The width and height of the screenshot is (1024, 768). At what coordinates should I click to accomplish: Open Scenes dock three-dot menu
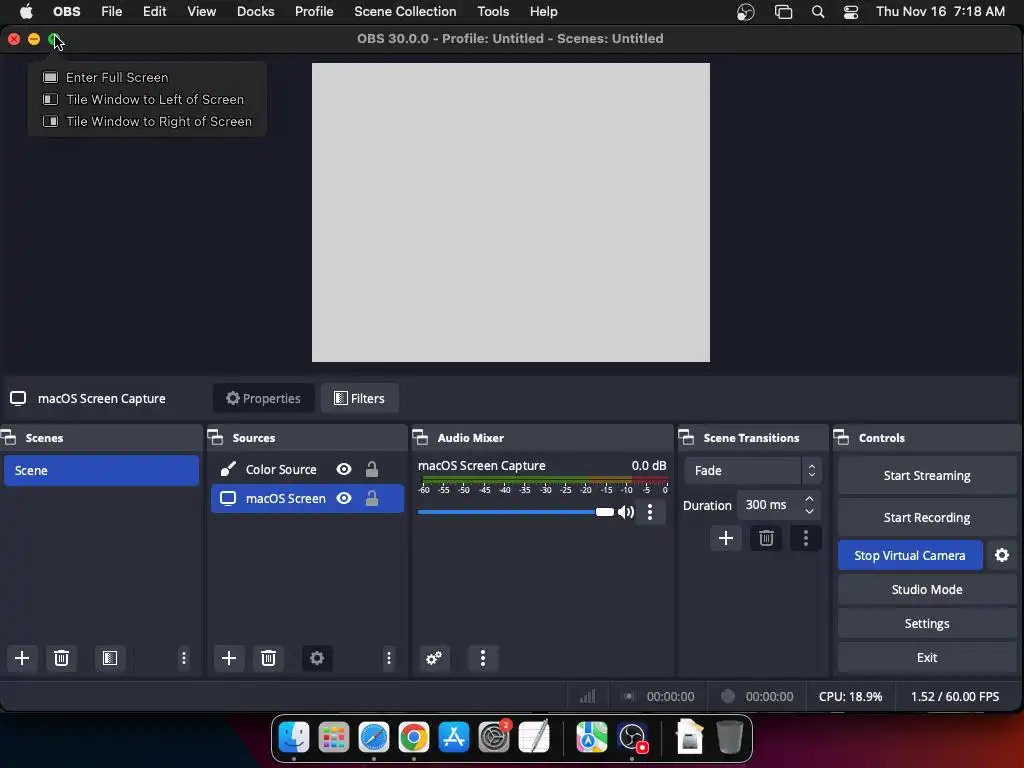(184, 658)
